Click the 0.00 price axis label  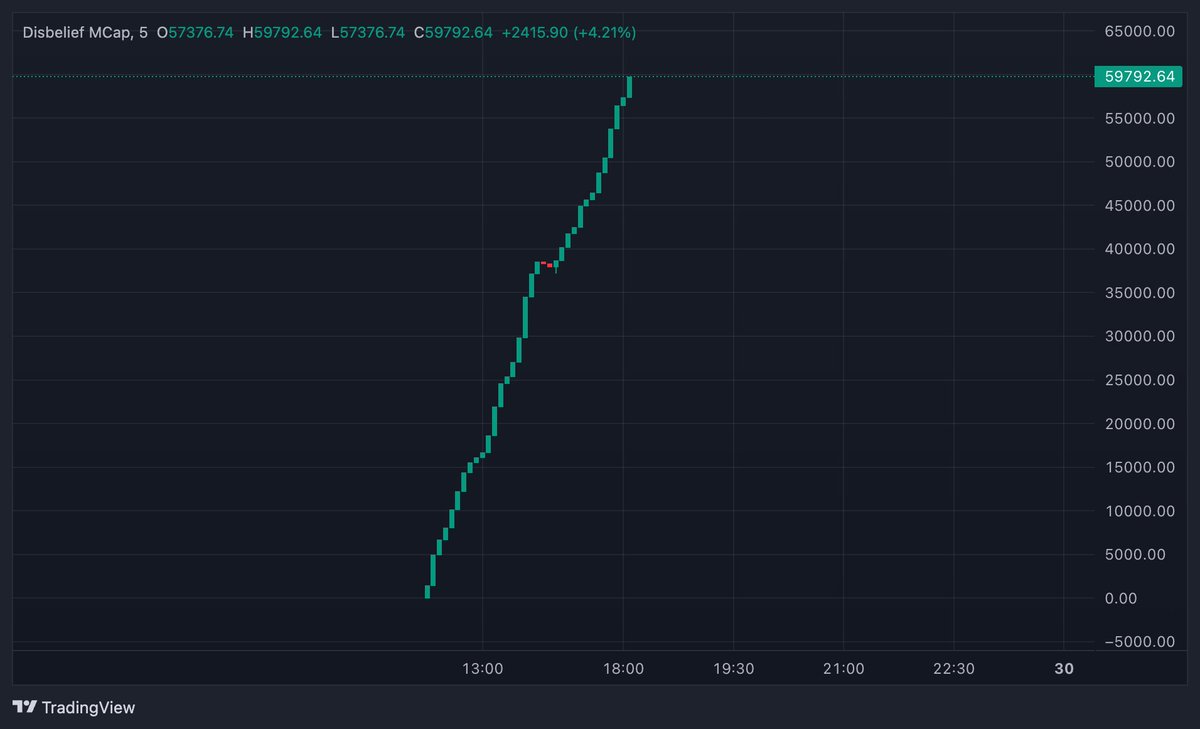(1121, 598)
